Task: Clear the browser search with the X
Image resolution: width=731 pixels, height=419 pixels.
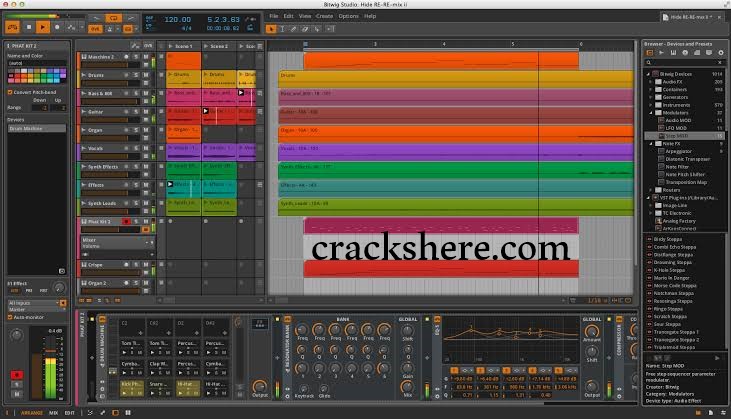Action: pos(720,62)
